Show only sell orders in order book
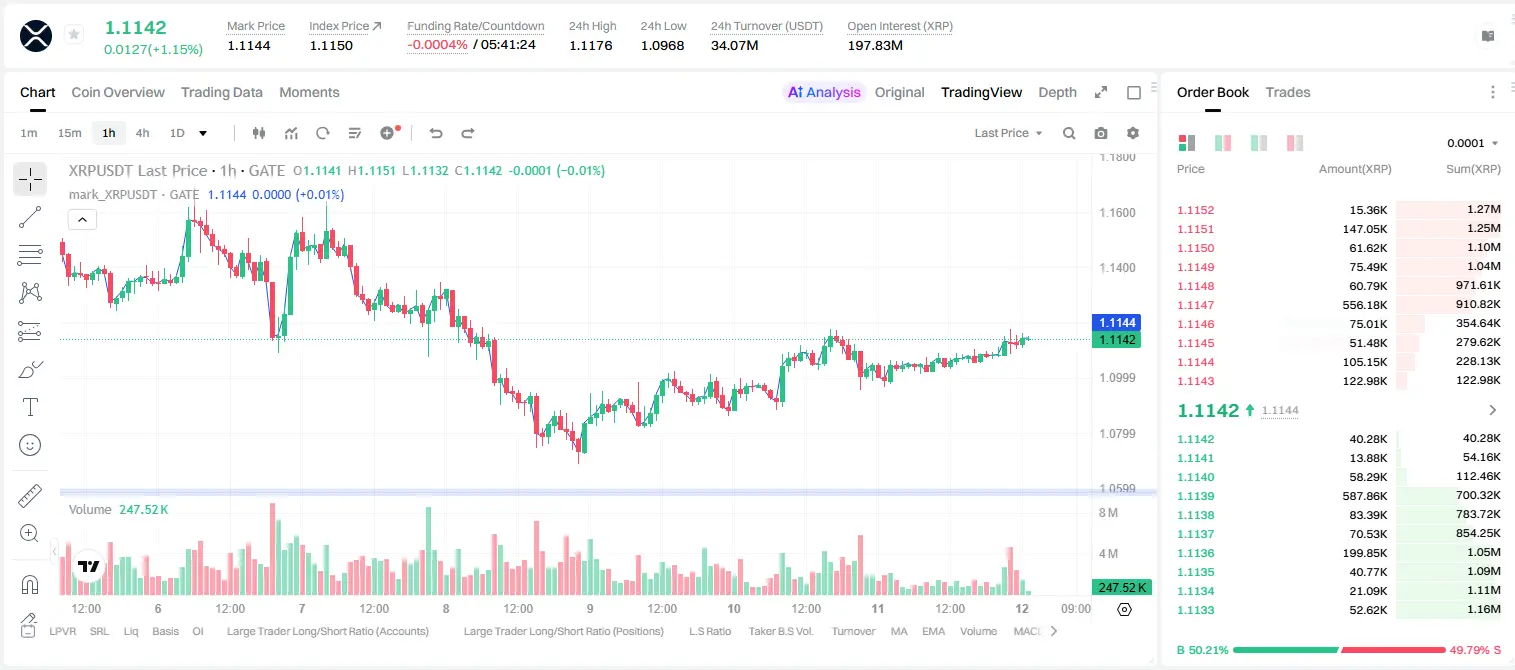The image size is (1515, 670). [x=1295, y=143]
